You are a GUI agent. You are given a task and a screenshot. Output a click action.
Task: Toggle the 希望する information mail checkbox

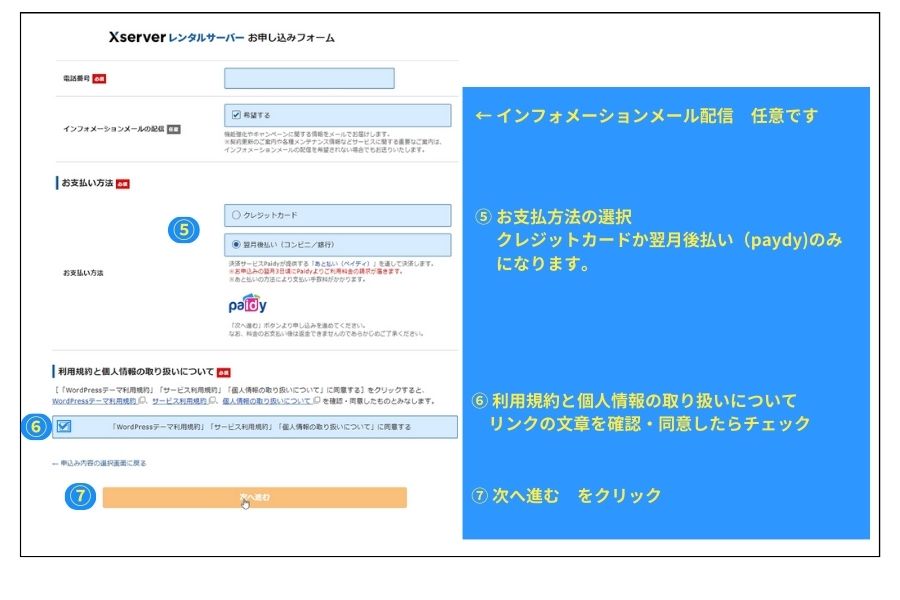[x=236, y=115]
